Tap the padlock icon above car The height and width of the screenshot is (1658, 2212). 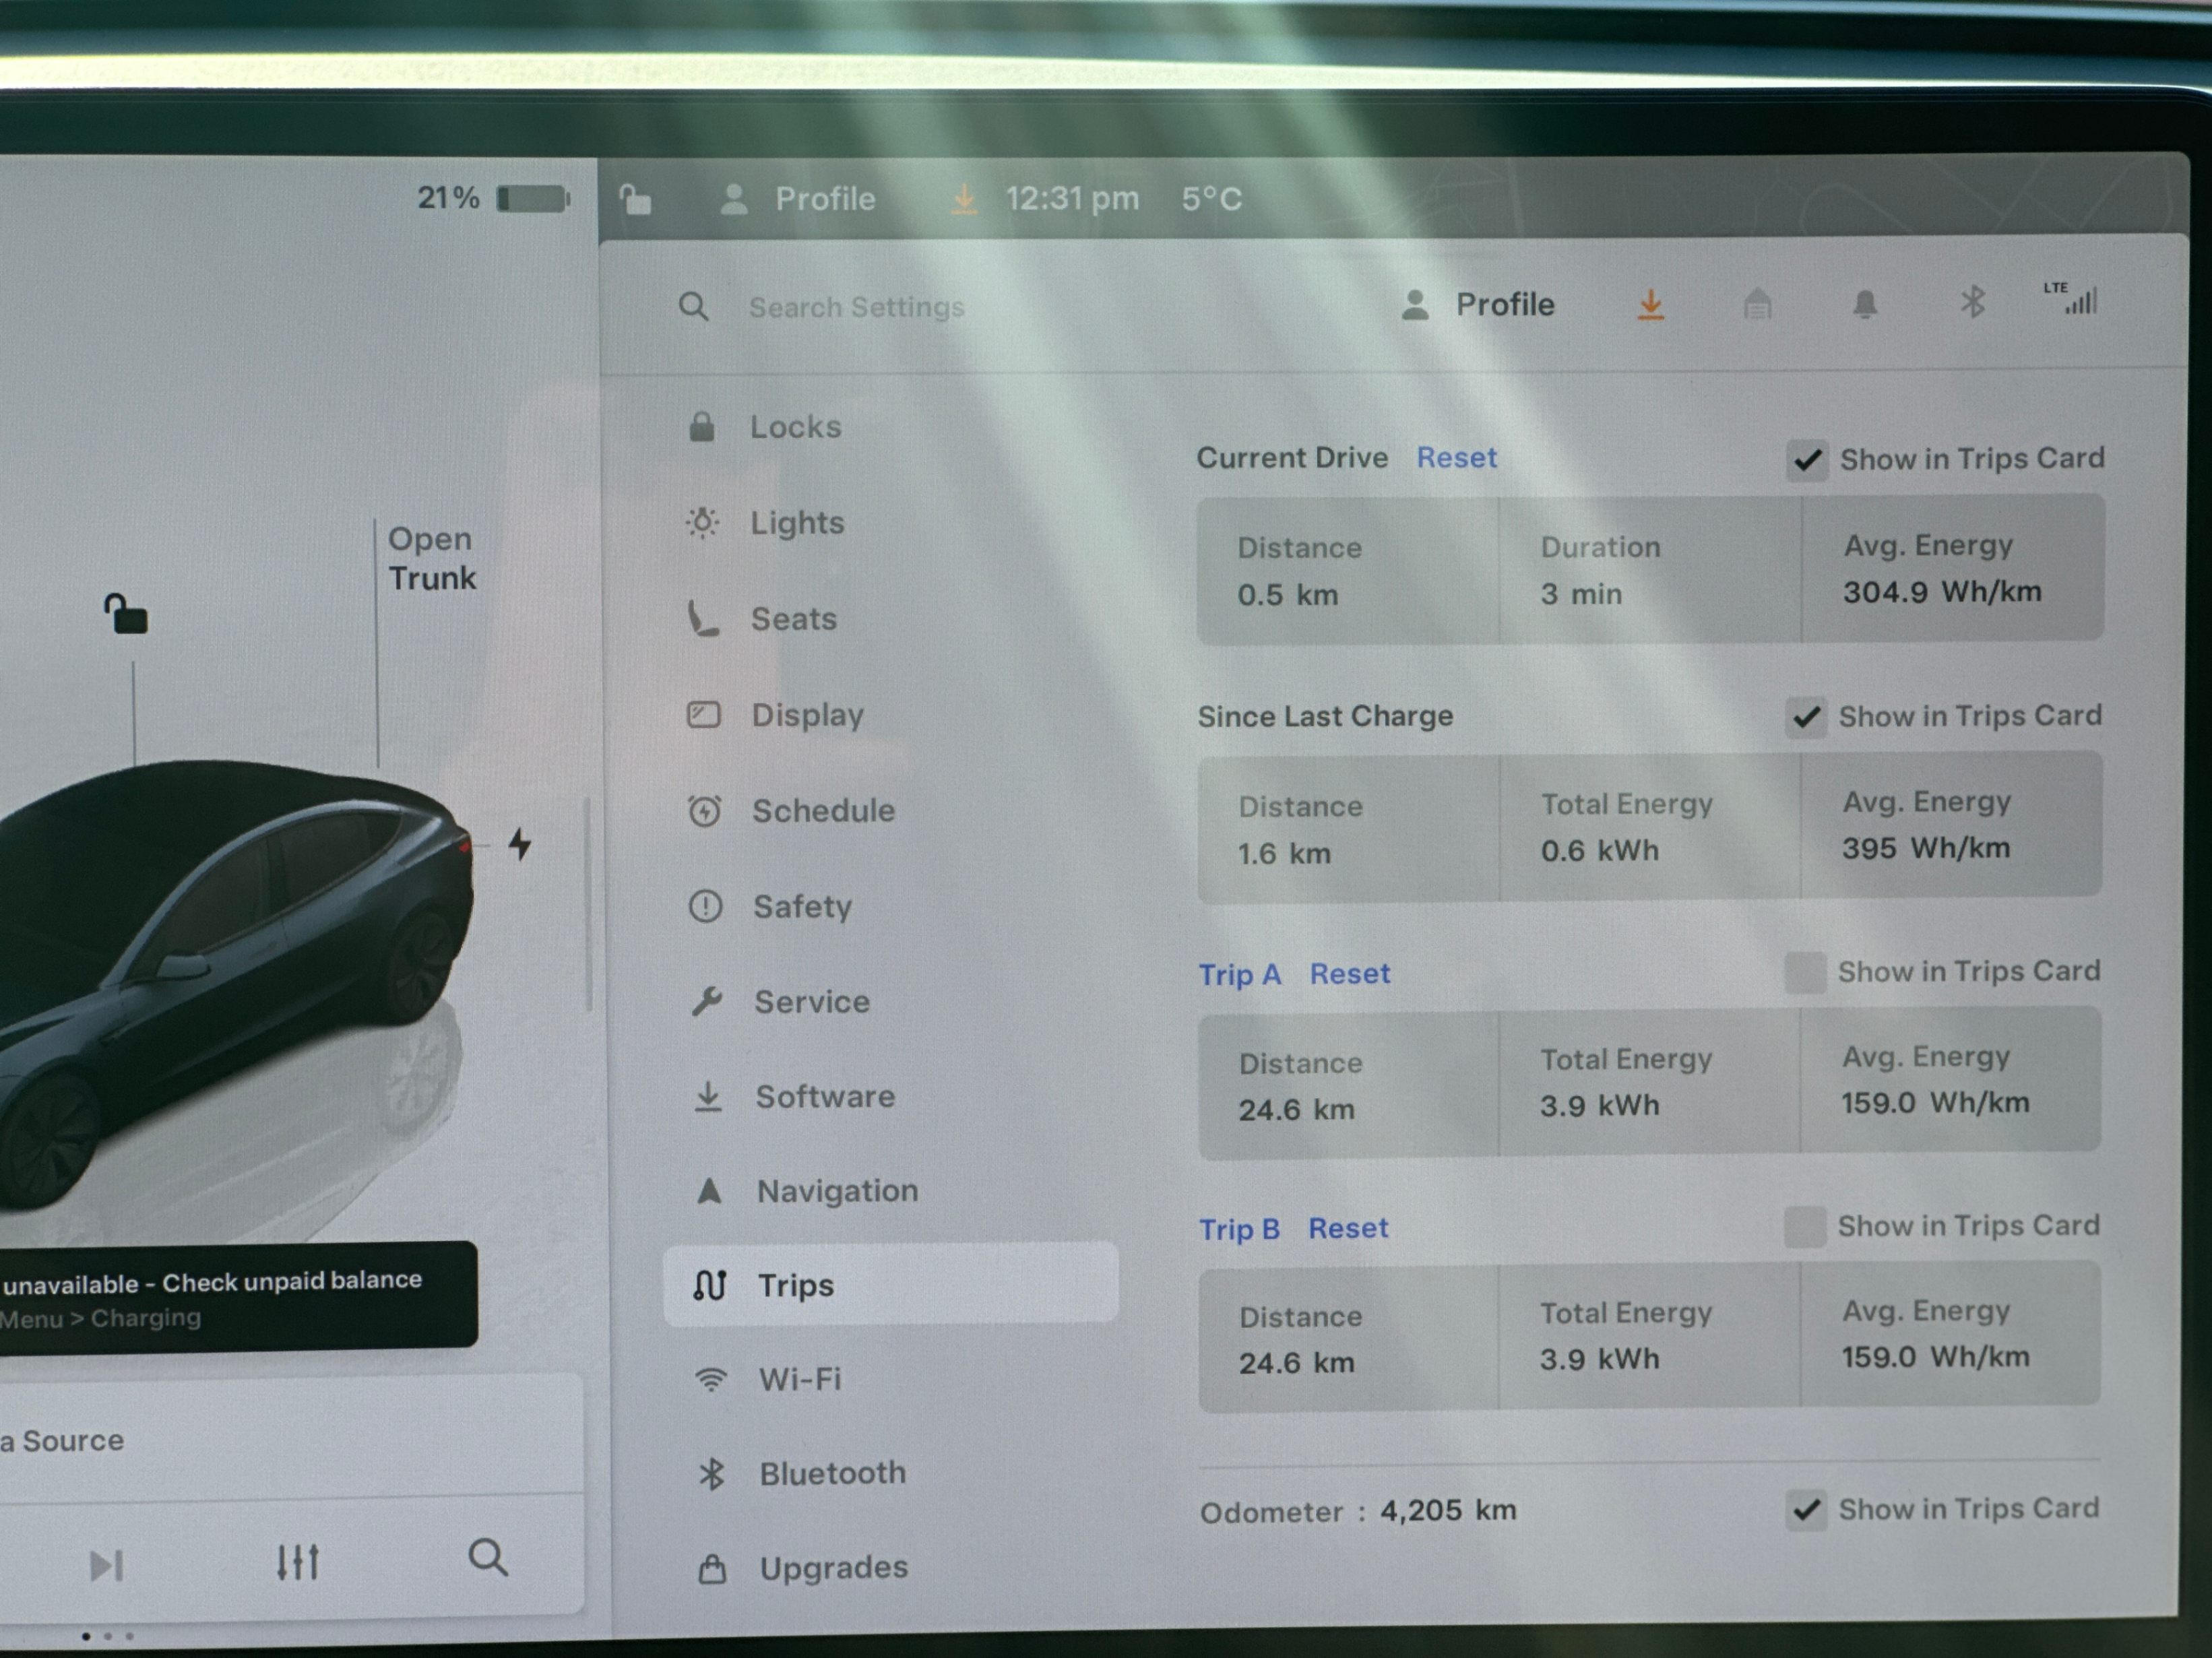tap(126, 614)
